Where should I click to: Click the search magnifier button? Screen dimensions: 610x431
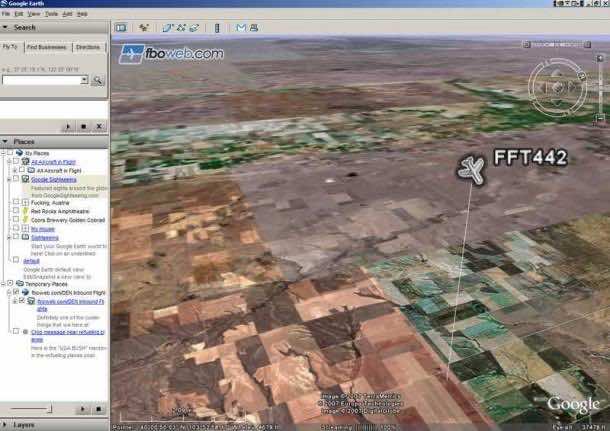[98, 80]
